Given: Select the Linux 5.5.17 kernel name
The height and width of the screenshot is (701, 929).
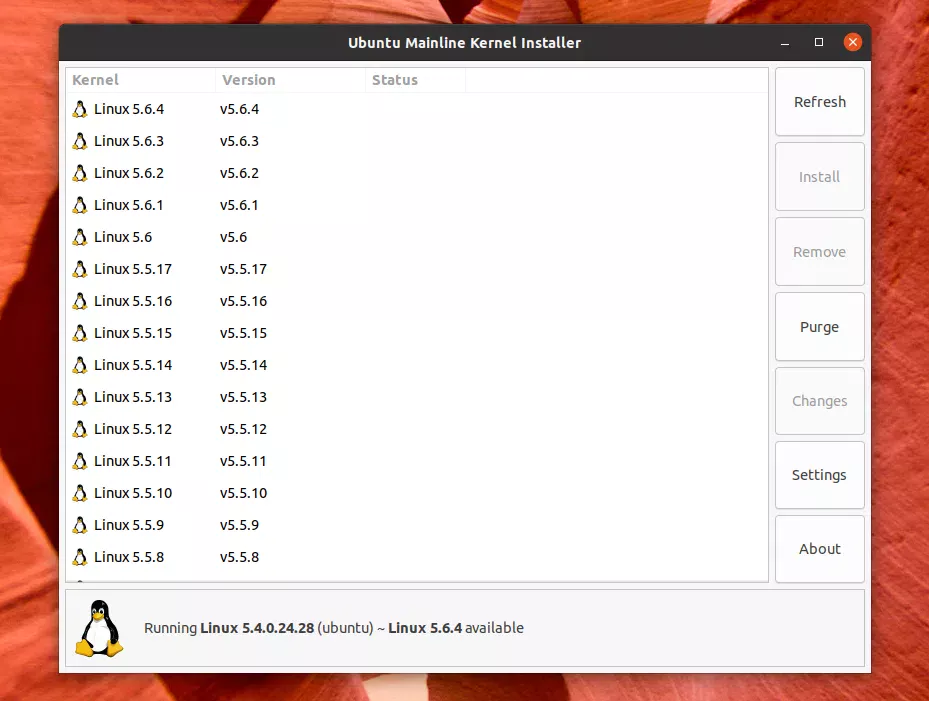Looking at the screenshot, I should 133,269.
